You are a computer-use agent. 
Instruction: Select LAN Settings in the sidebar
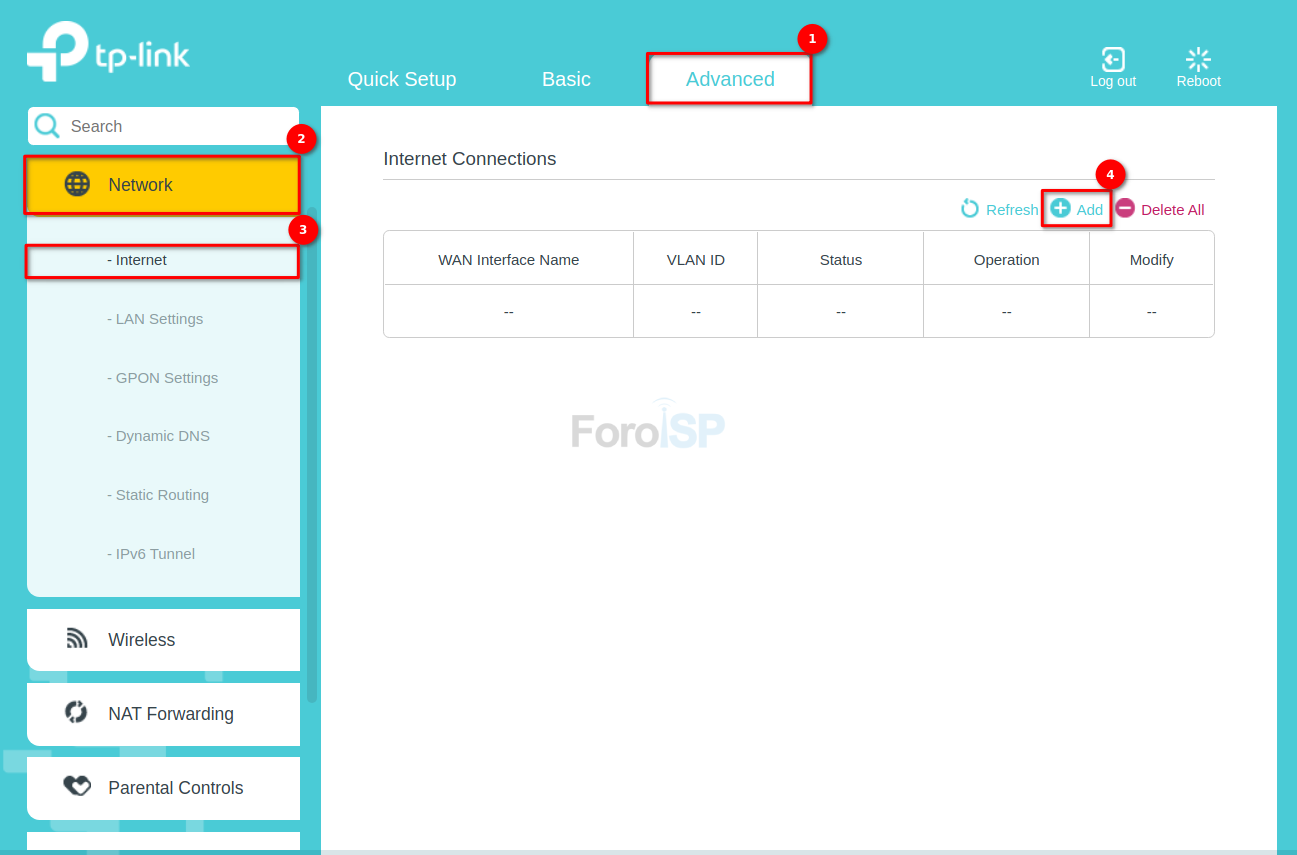(x=159, y=319)
